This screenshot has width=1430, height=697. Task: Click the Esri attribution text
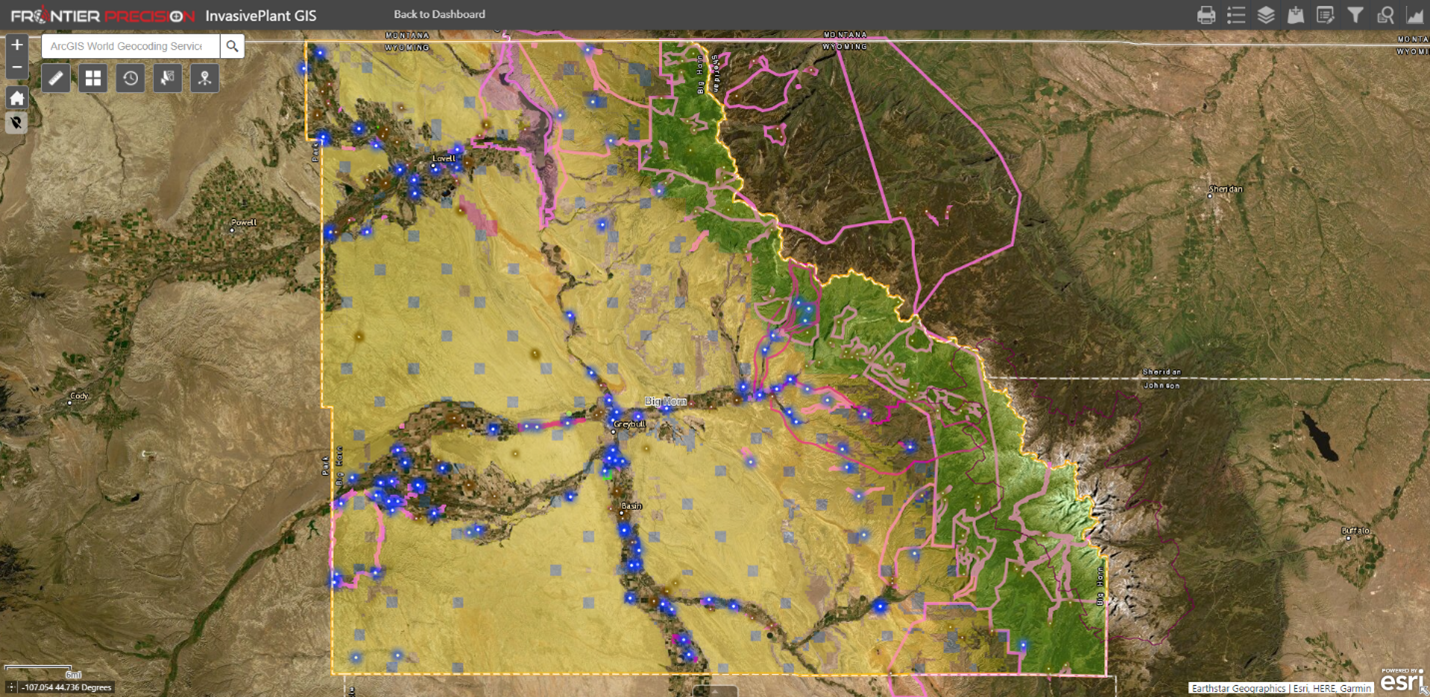pyautogui.click(x=1281, y=688)
